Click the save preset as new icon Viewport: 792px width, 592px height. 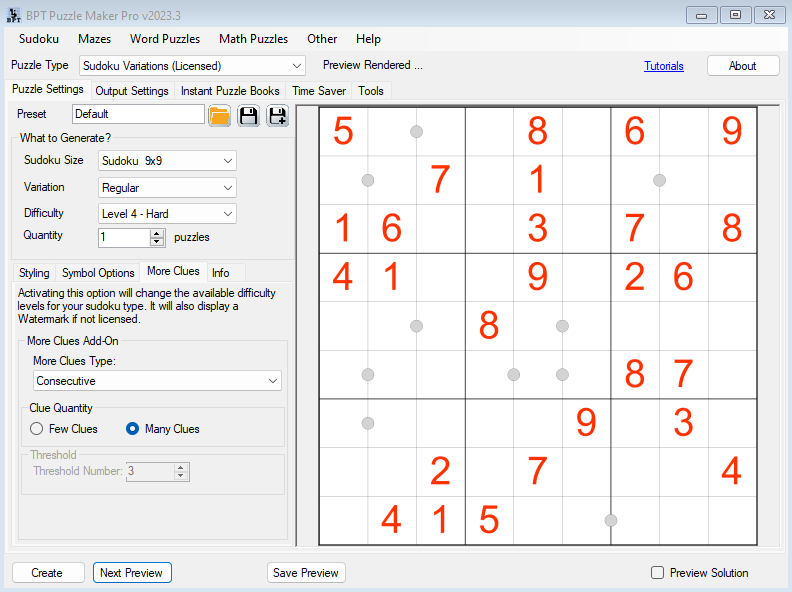(x=276, y=115)
